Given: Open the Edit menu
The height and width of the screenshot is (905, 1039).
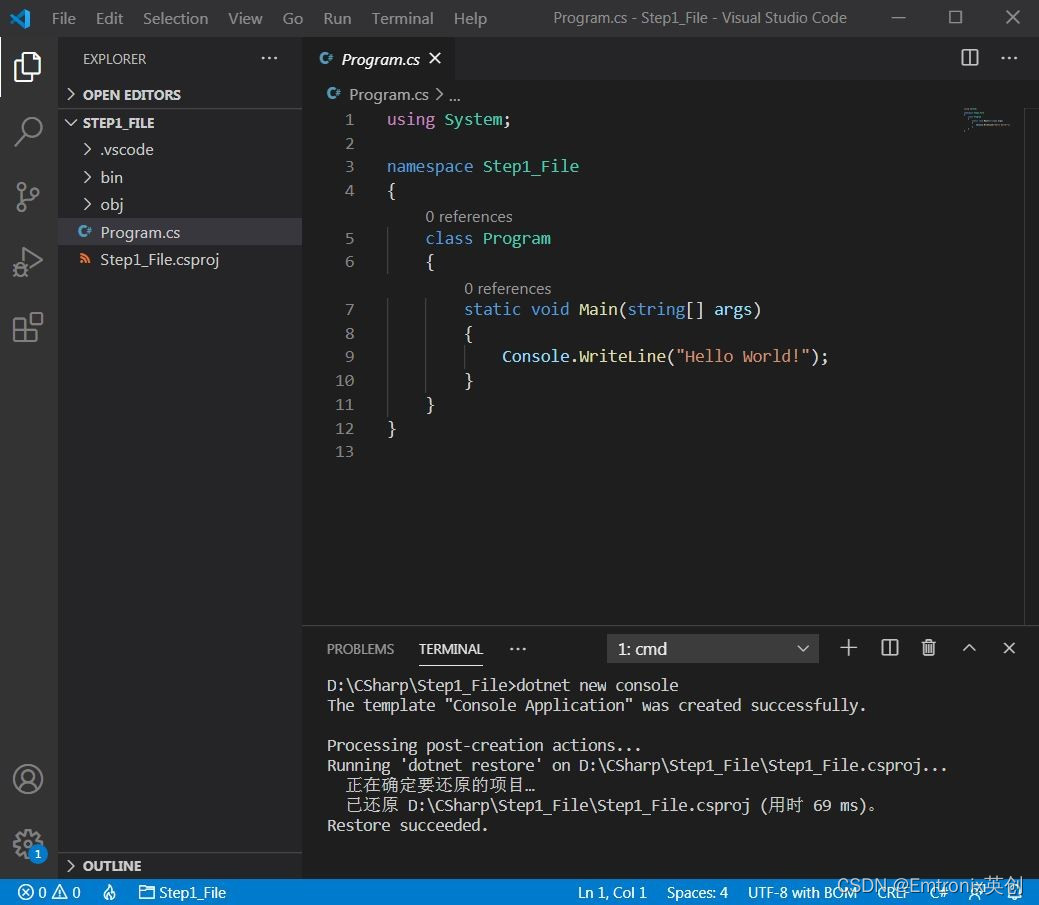Looking at the screenshot, I should [x=109, y=18].
